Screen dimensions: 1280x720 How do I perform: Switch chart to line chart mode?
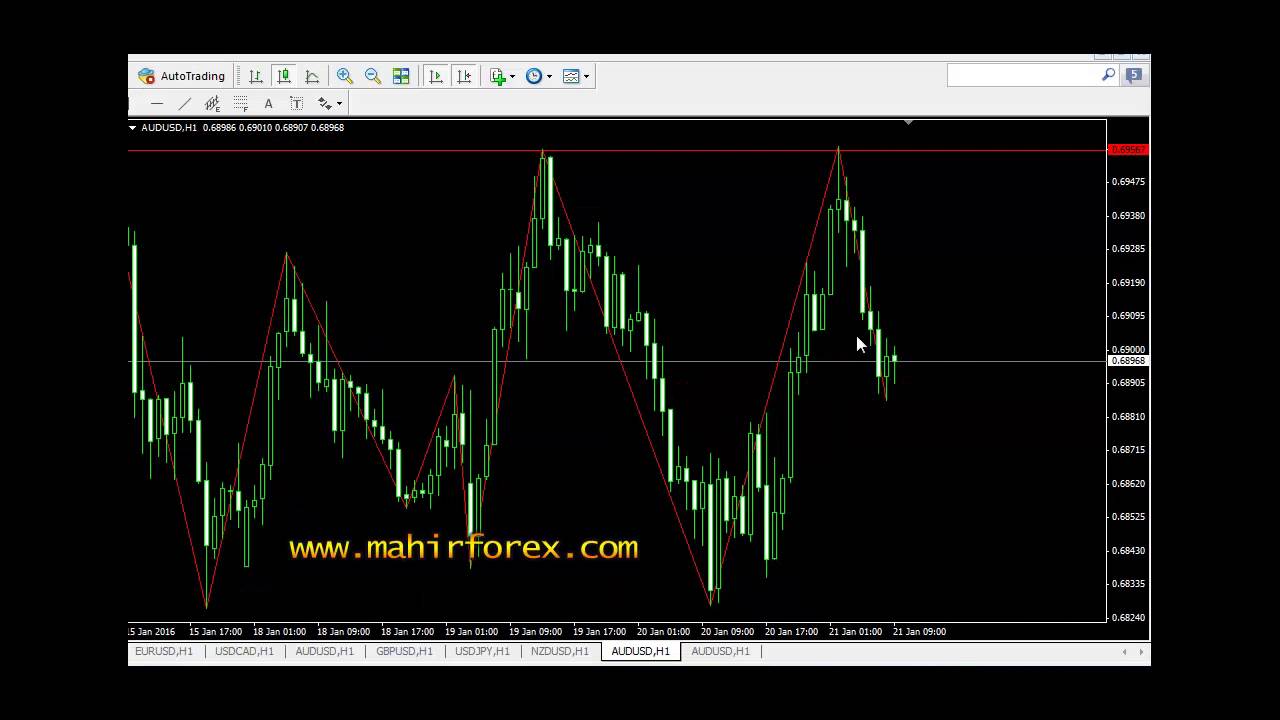click(x=312, y=76)
